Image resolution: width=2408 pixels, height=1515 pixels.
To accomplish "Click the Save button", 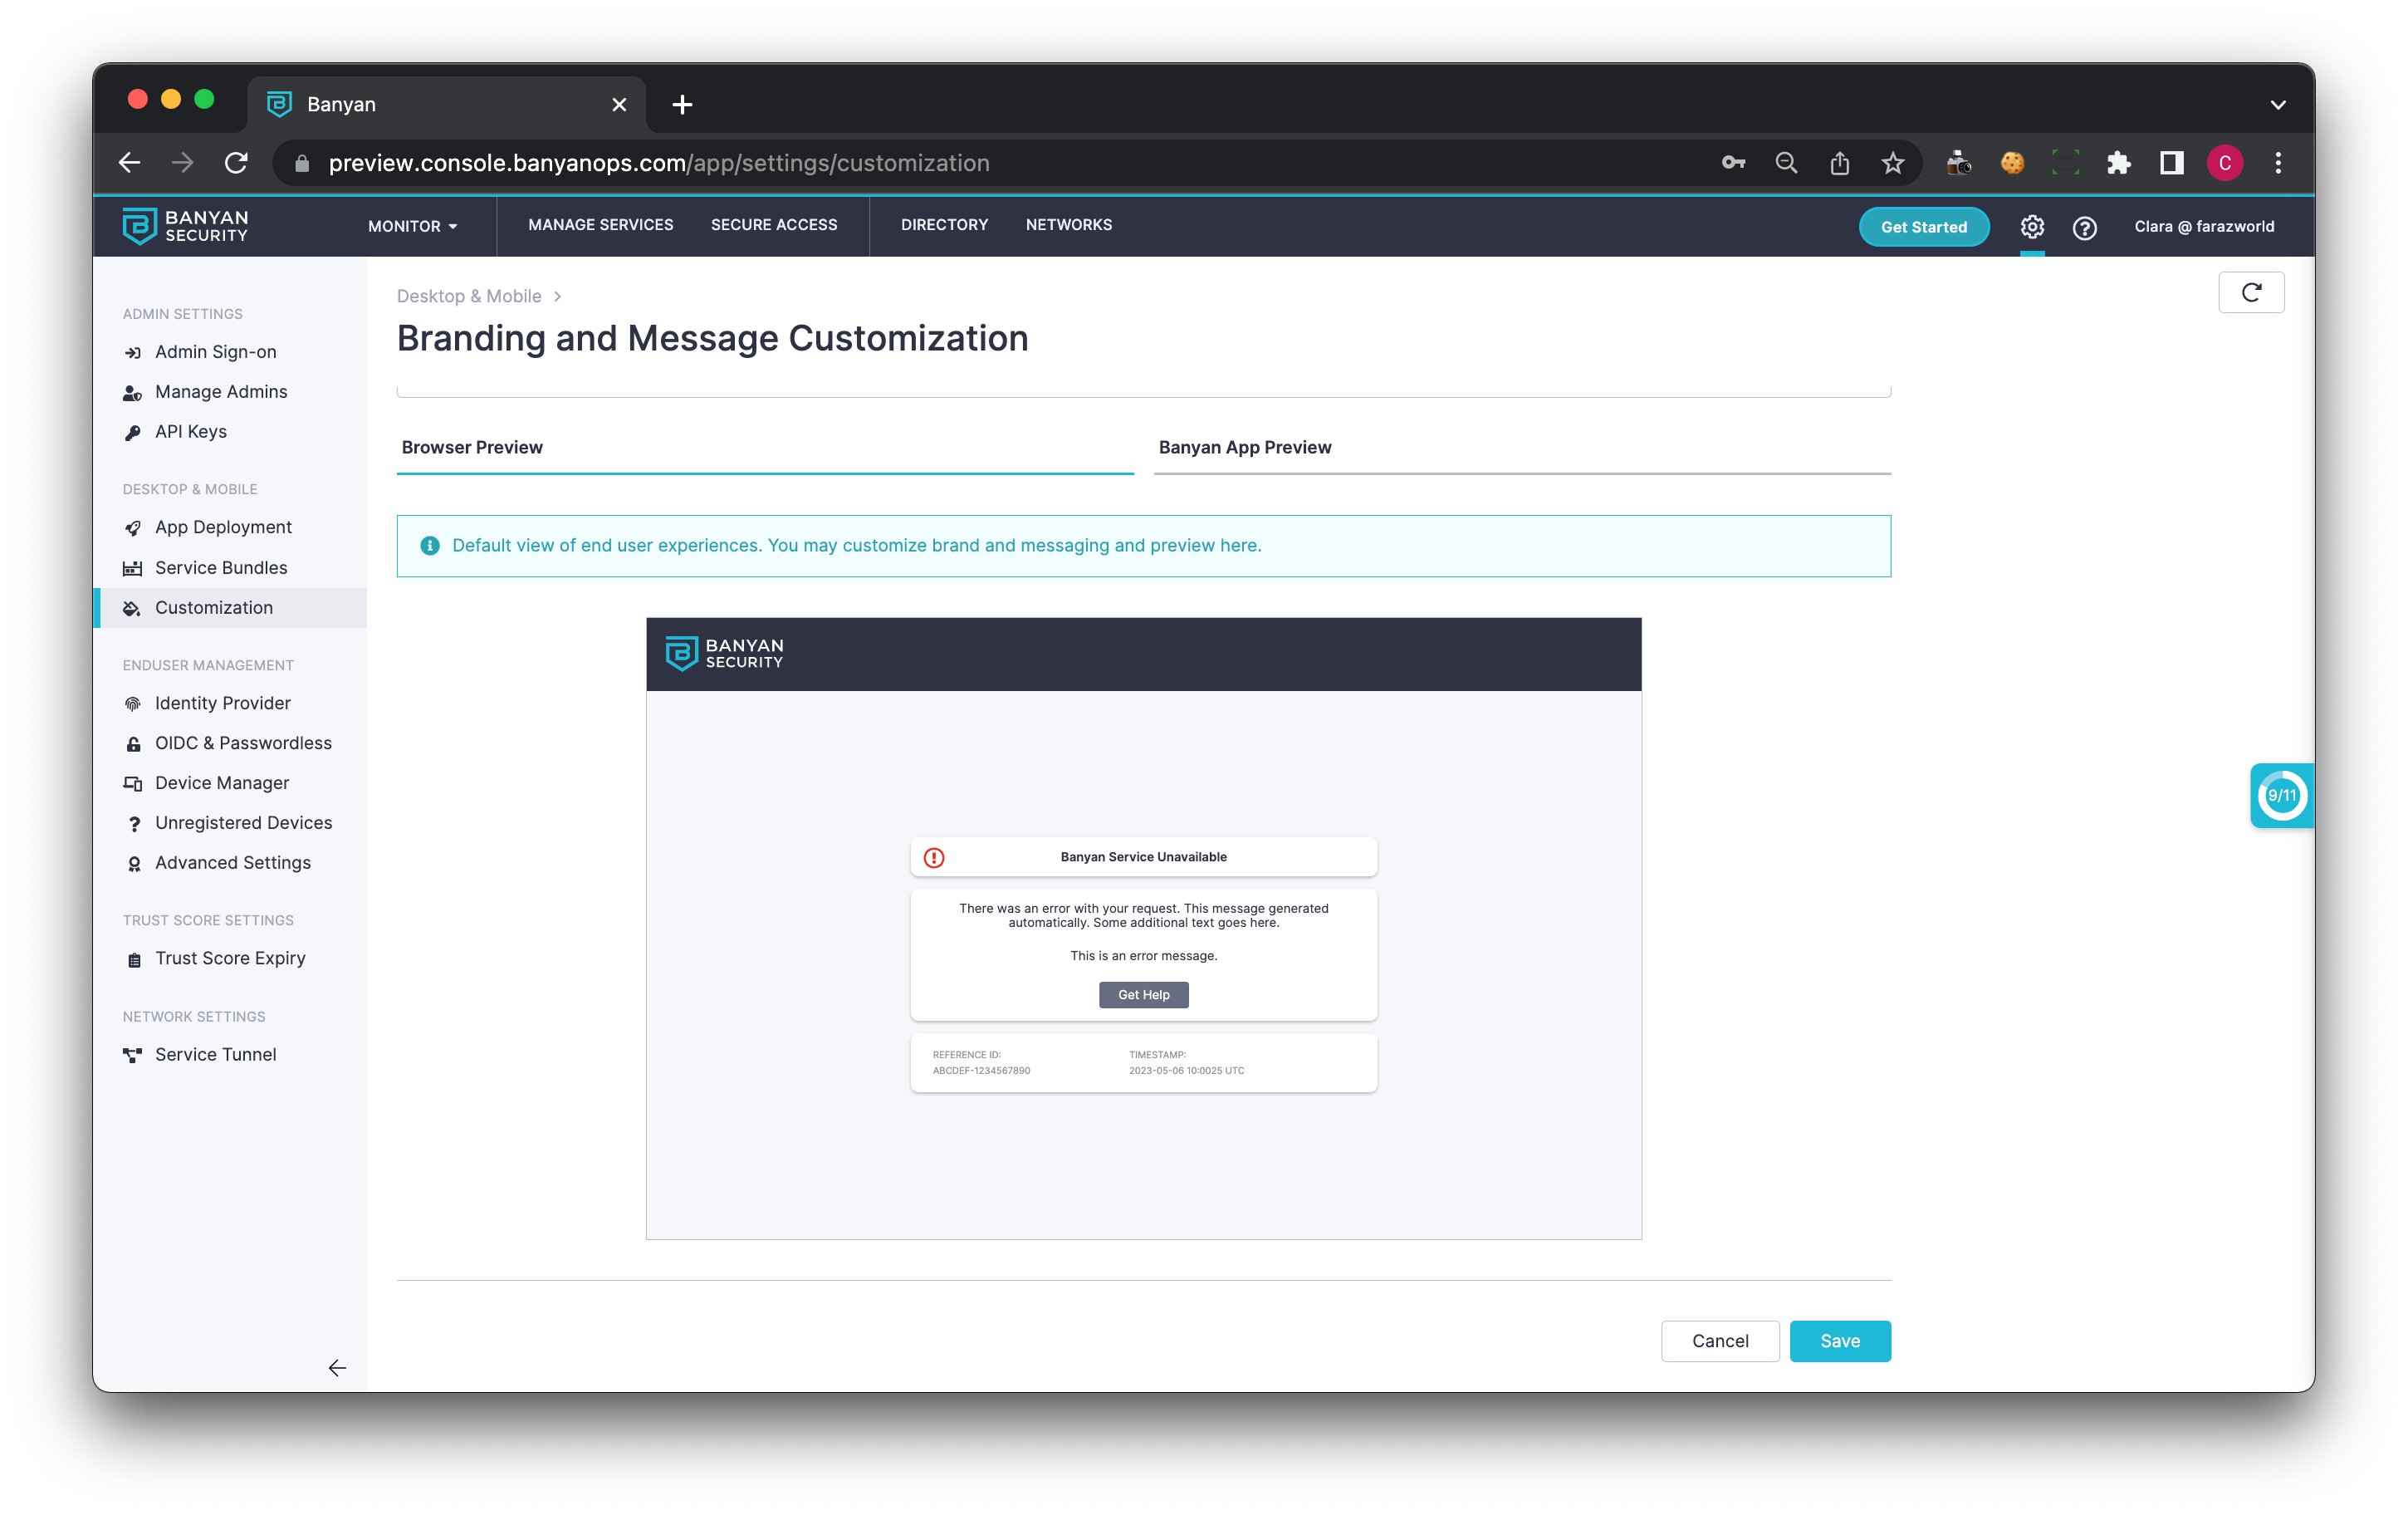I will tap(1839, 1340).
